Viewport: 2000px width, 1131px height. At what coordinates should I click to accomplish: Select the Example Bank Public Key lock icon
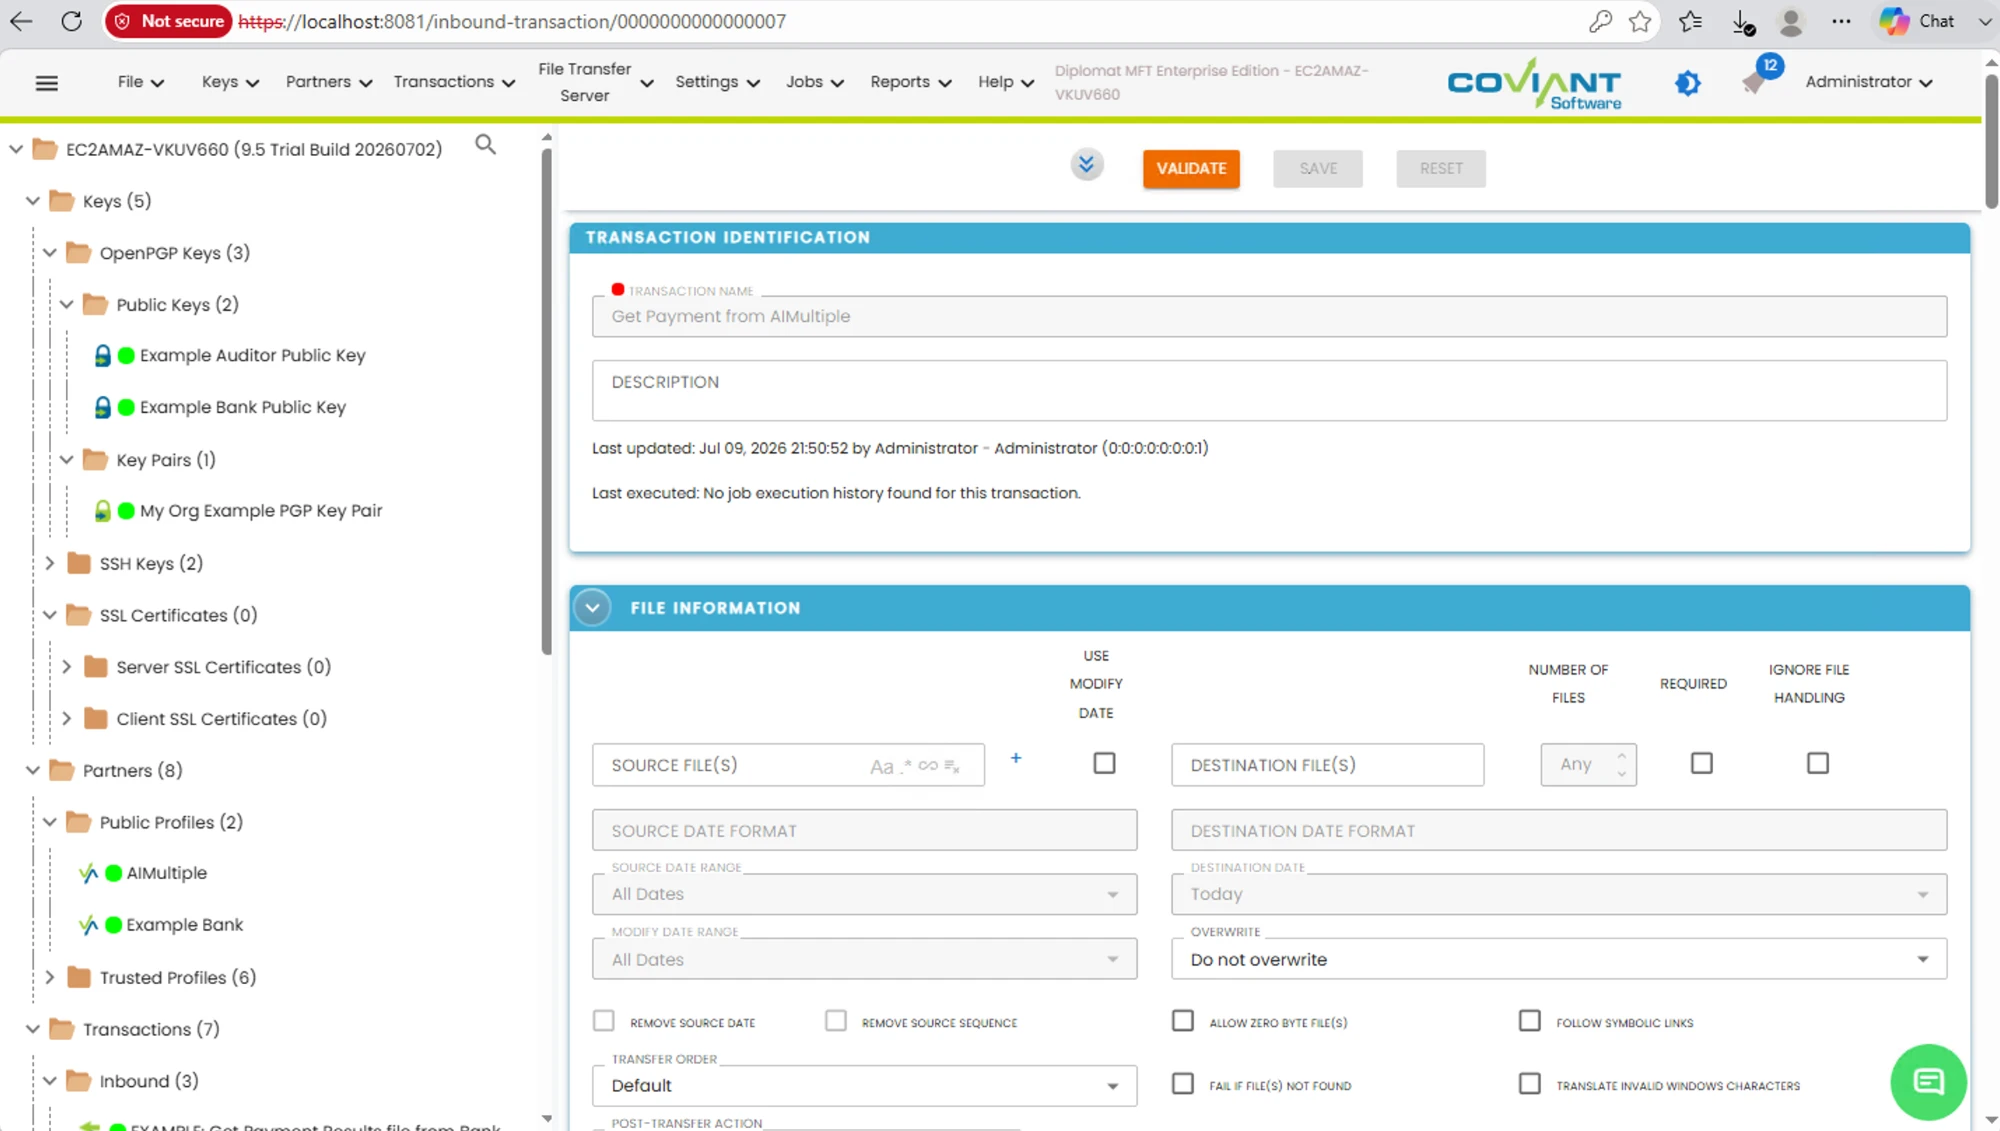point(102,407)
